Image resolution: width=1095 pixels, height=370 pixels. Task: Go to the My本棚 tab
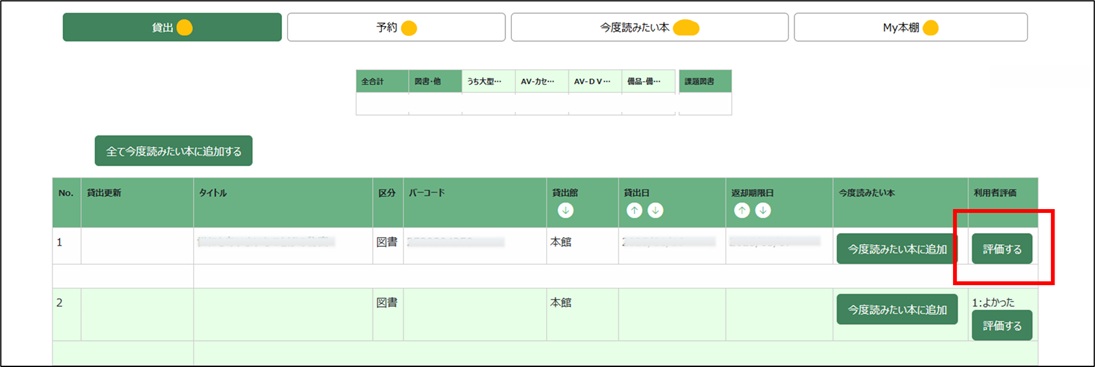[911, 27]
